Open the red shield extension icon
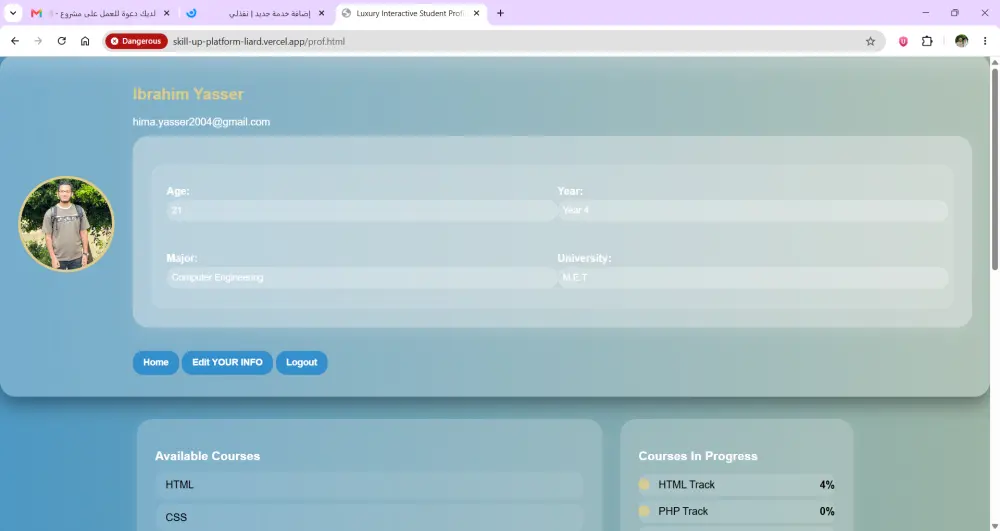The width and height of the screenshot is (1000, 531). [x=903, y=41]
